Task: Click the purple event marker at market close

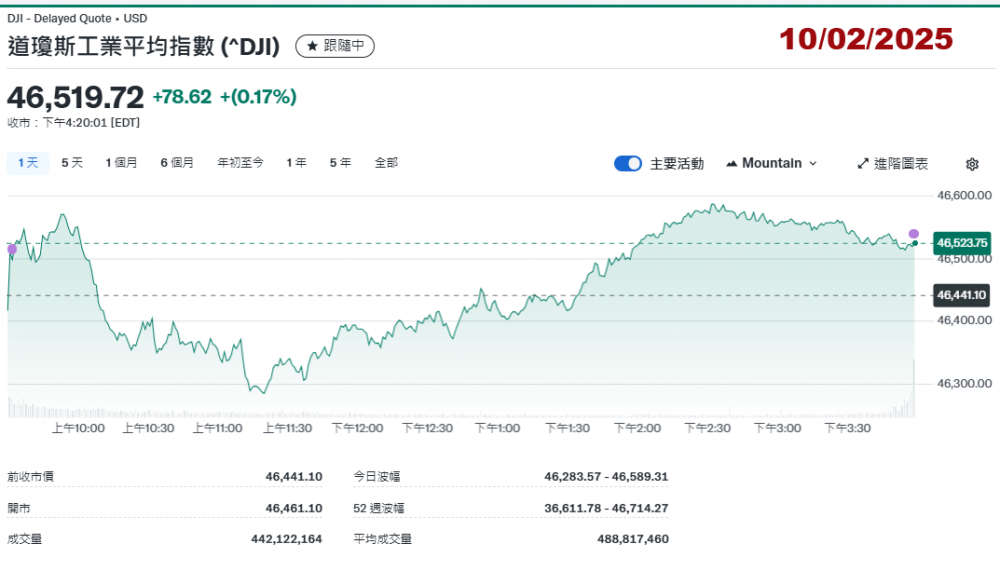Action: click(x=913, y=234)
